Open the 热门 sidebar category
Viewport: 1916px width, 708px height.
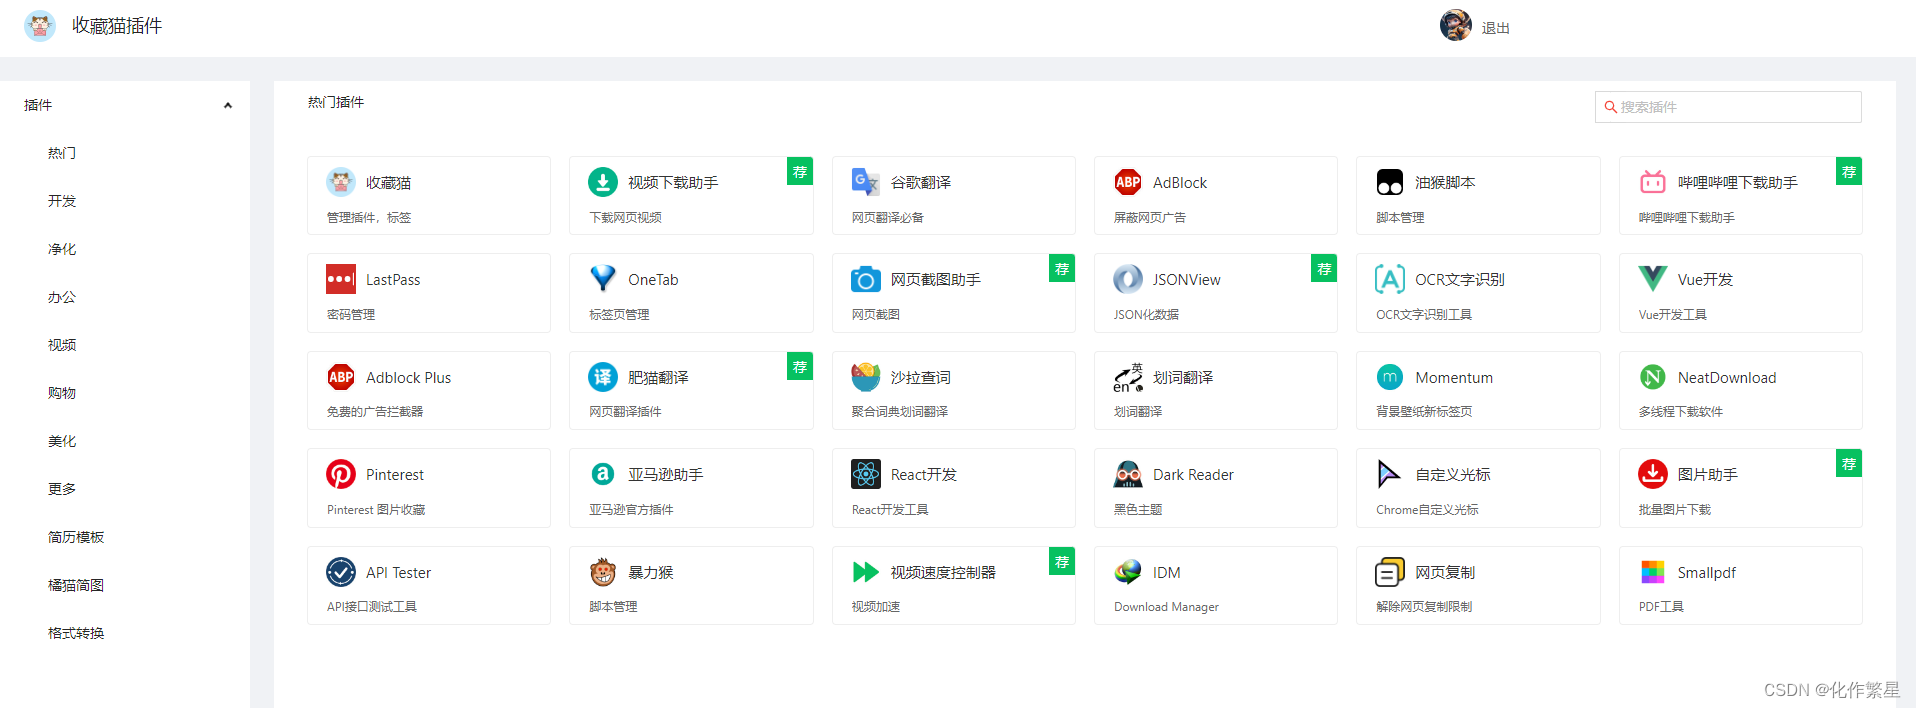62,153
